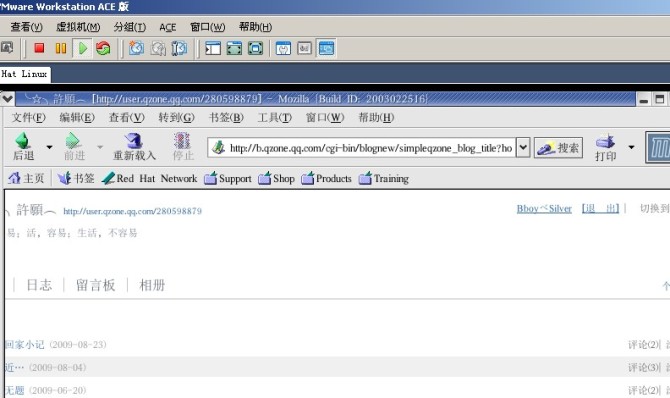Suspend the VM with yellow pause icon
This screenshot has height=398, width=670.
click(x=61, y=48)
